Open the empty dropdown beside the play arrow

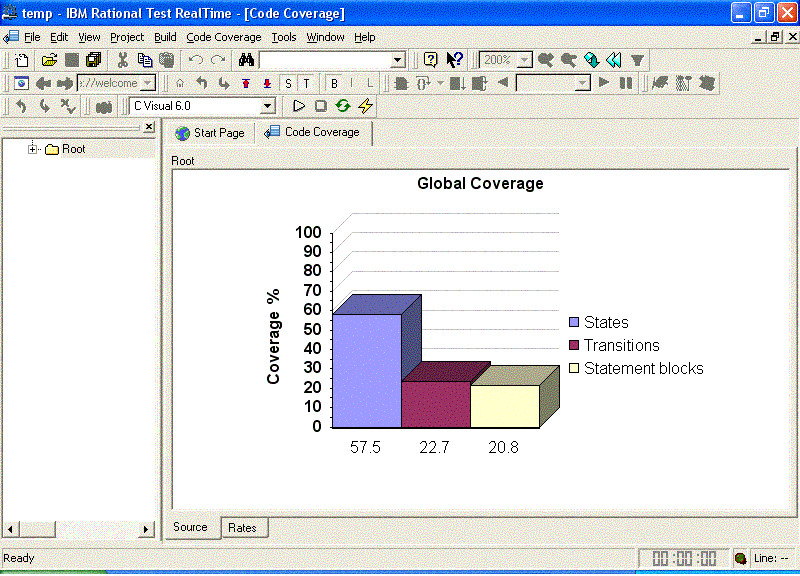tap(582, 83)
